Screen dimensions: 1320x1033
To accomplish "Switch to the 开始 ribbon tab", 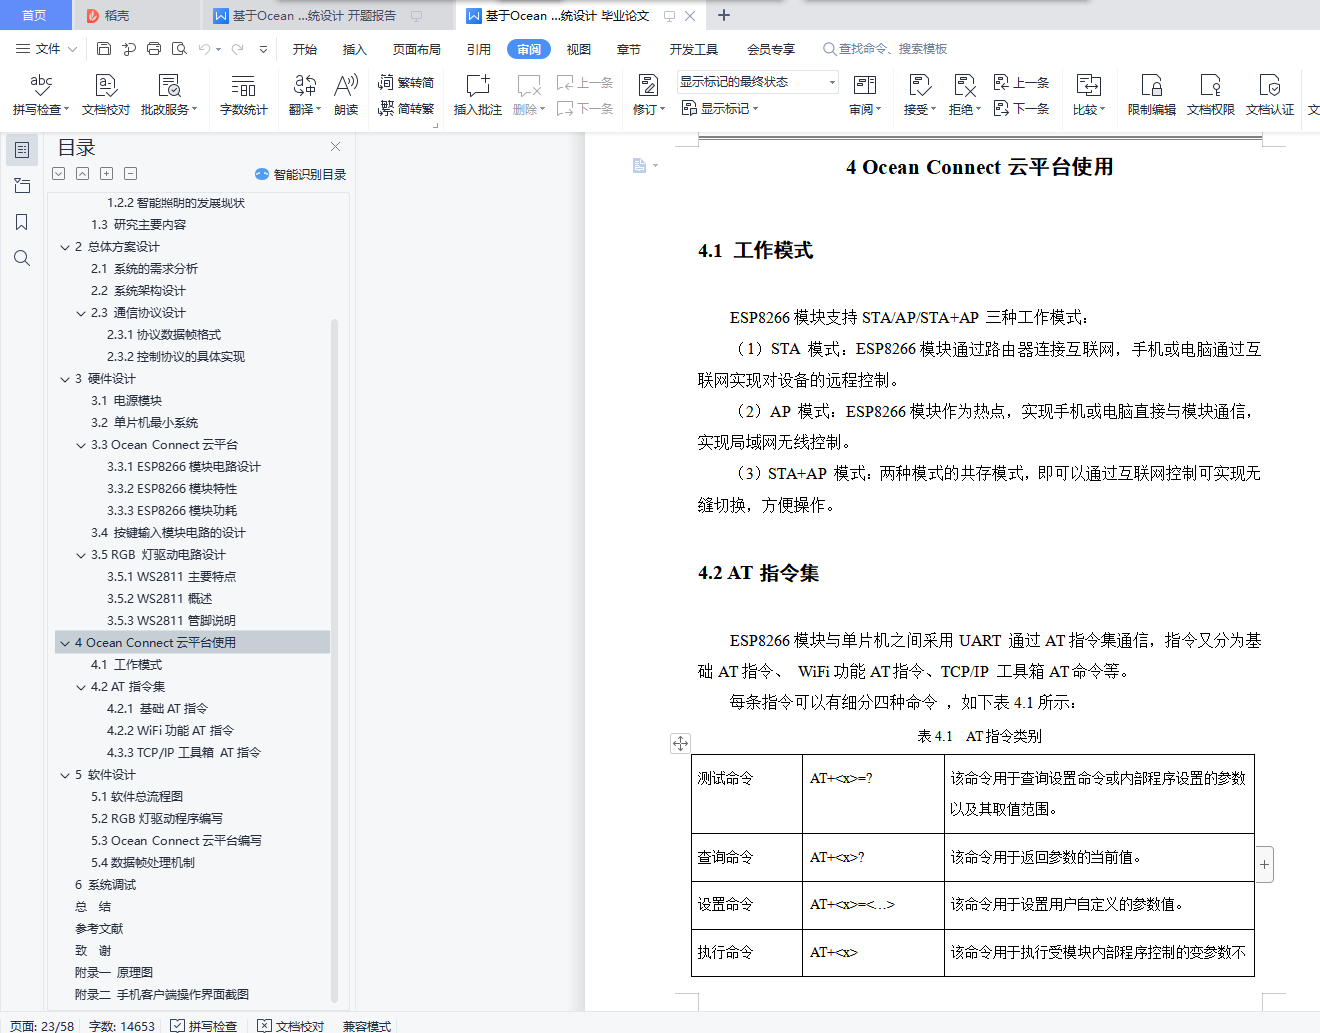I will coord(305,49).
